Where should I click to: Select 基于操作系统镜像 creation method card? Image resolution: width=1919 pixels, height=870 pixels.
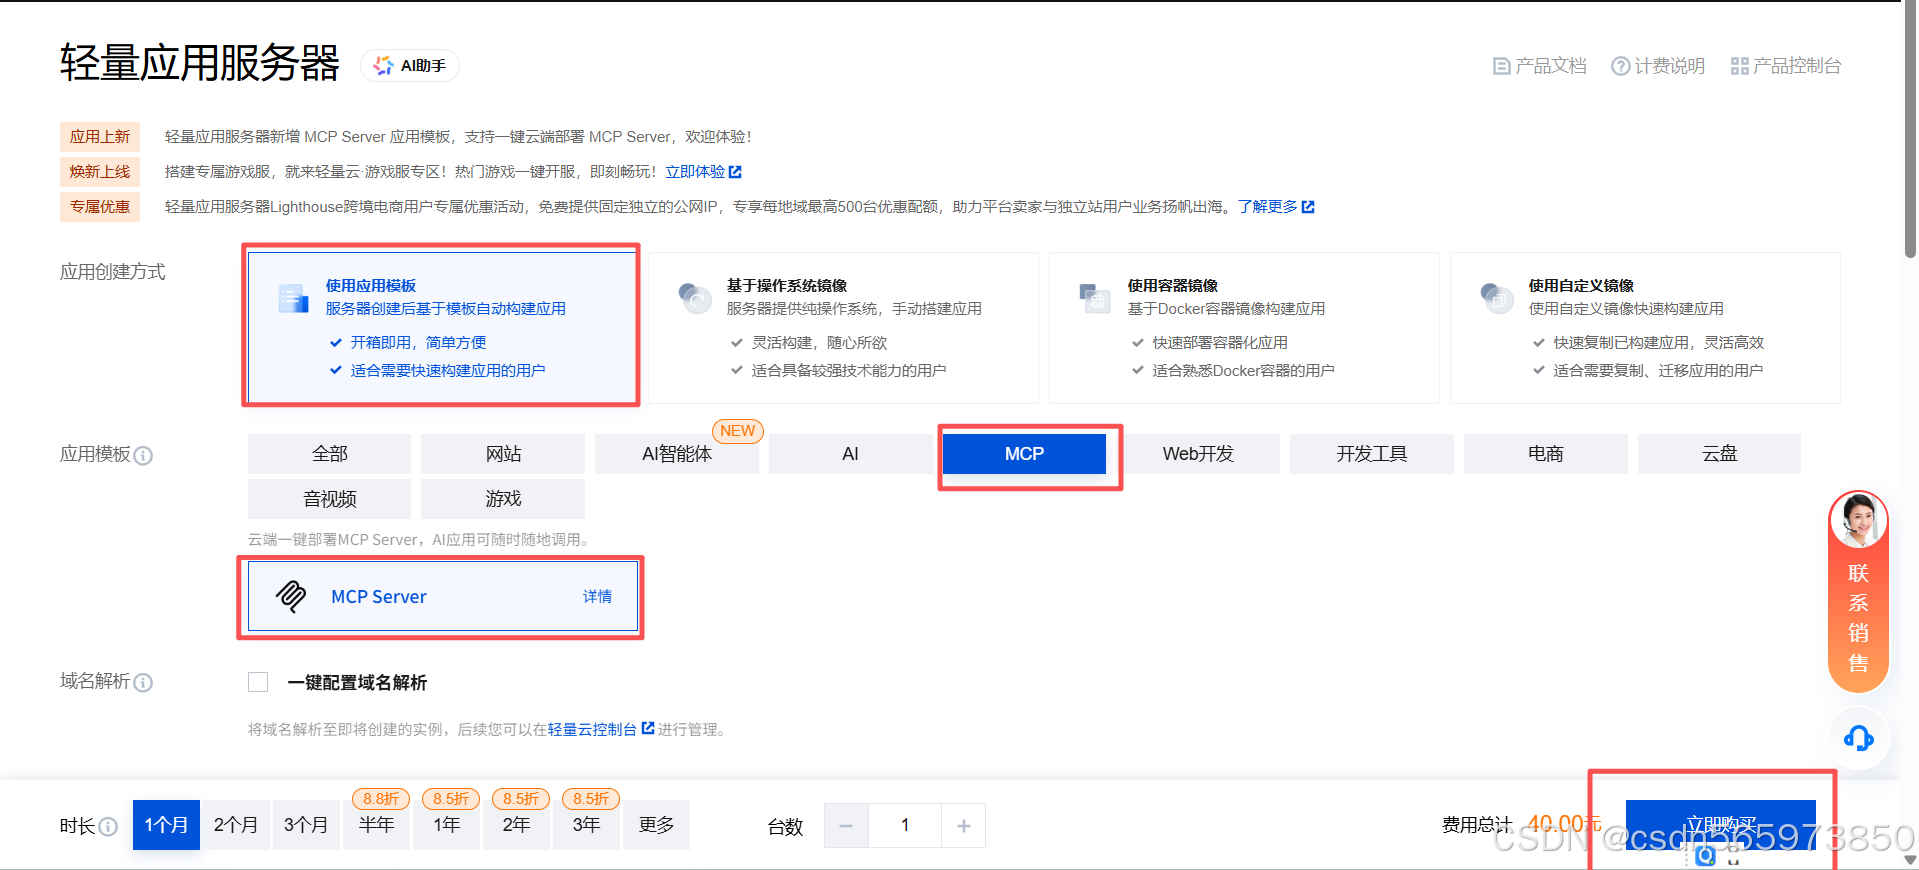pyautogui.click(x=843, y=327)
